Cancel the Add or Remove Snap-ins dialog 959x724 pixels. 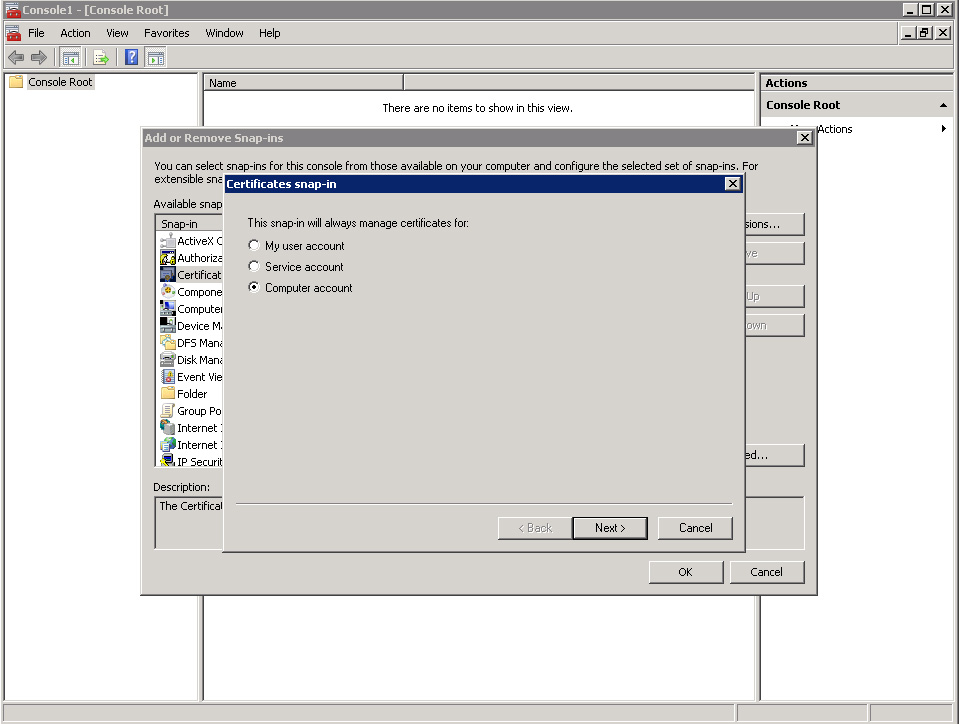(x=766, y=572)
